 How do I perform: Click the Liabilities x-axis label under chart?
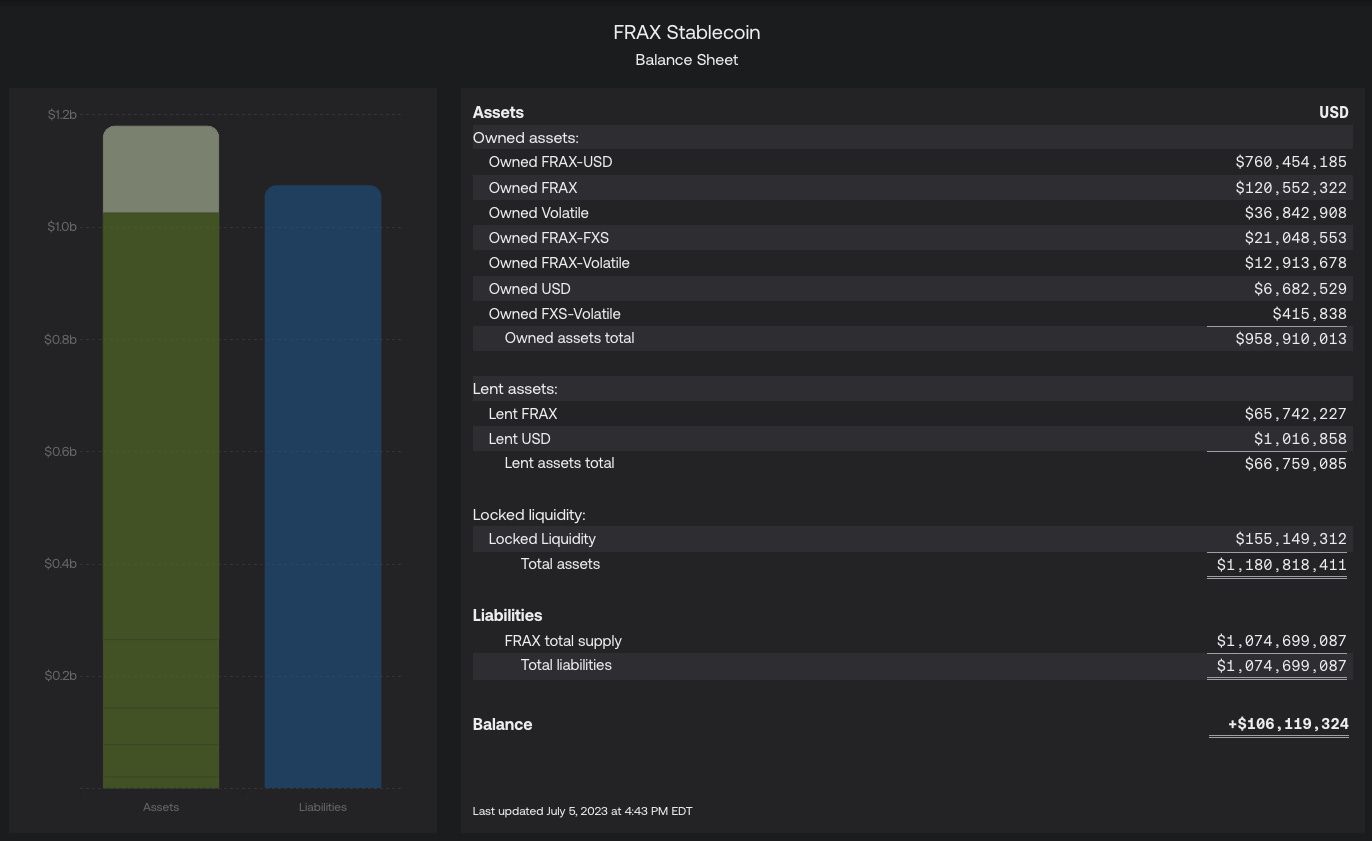[x=322, y=807]
